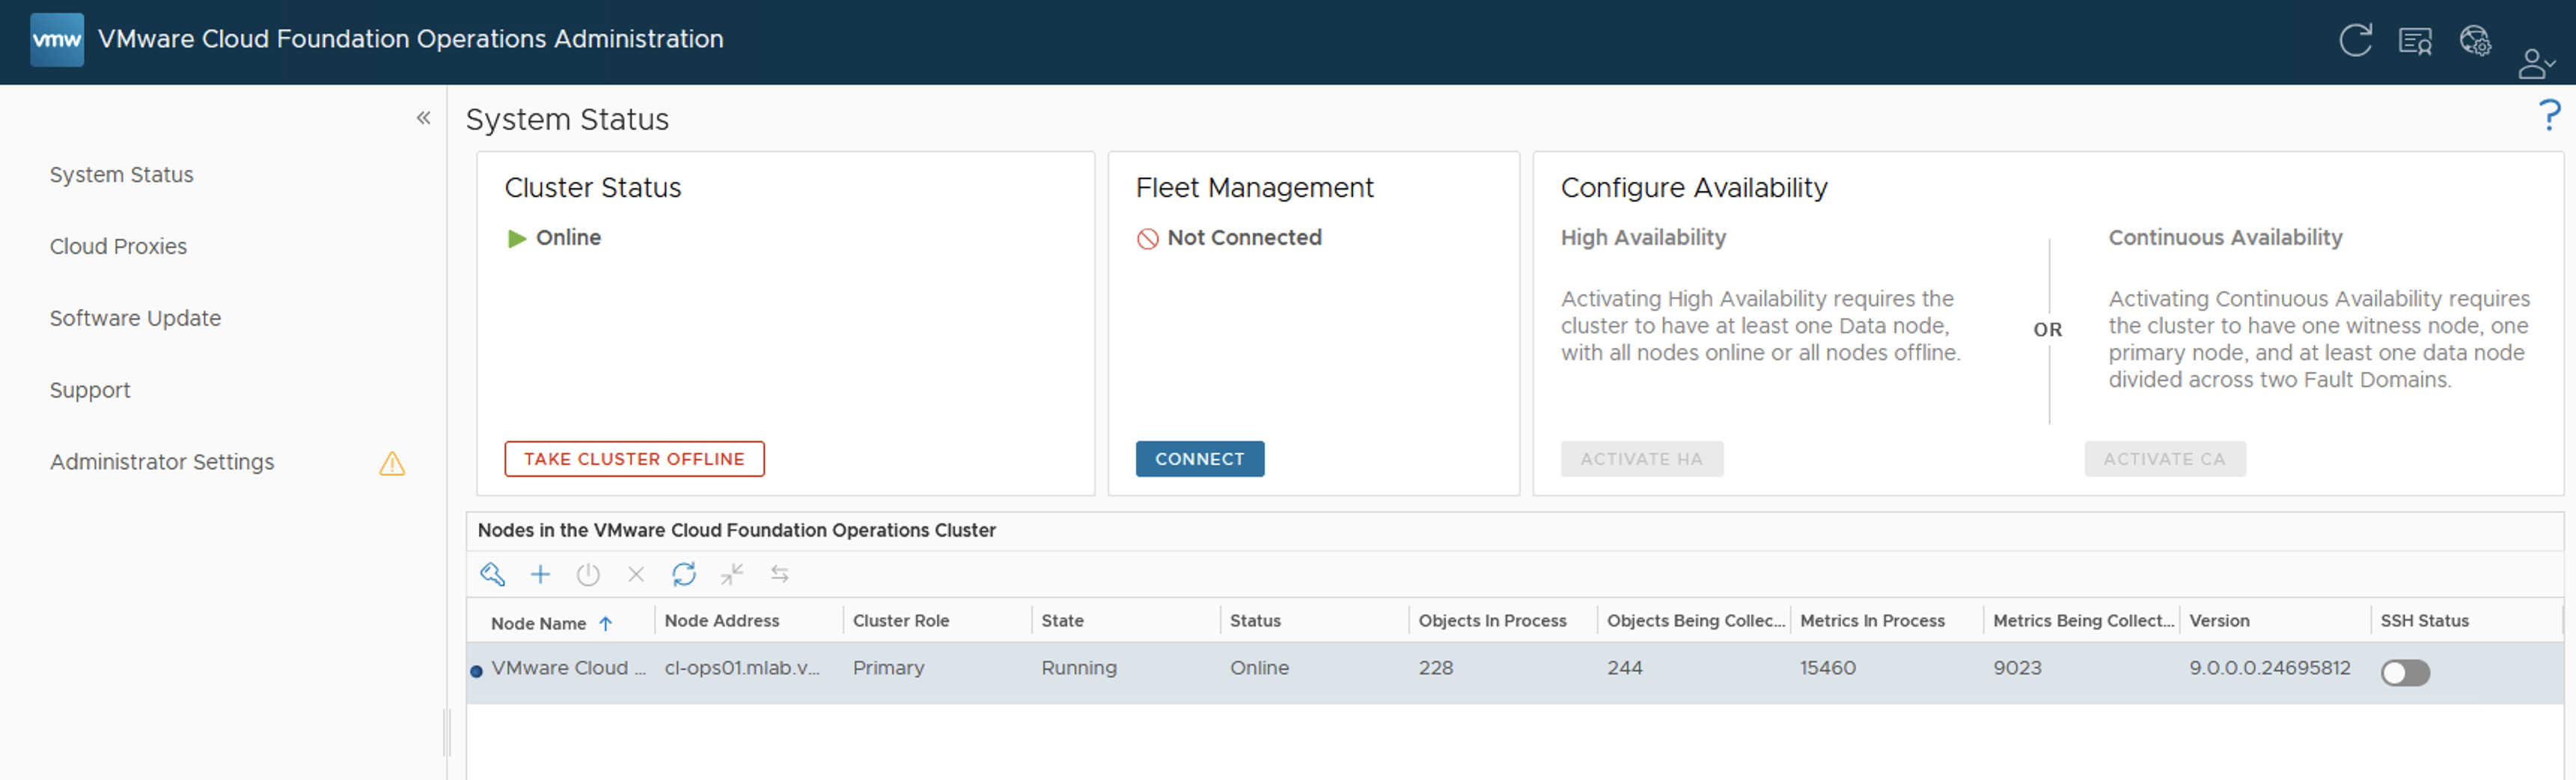Open the SSL certificate icon in header

point(2415,41)
